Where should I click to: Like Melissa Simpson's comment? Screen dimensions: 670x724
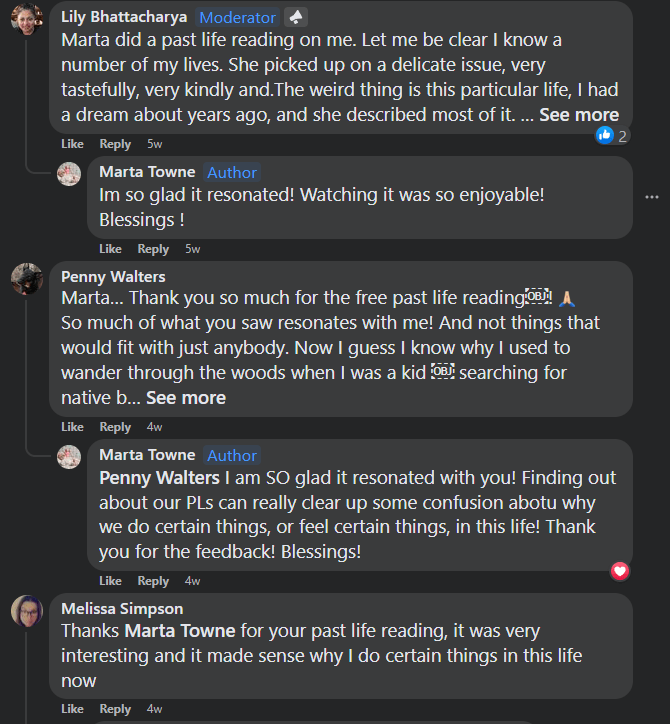[72, 709]
